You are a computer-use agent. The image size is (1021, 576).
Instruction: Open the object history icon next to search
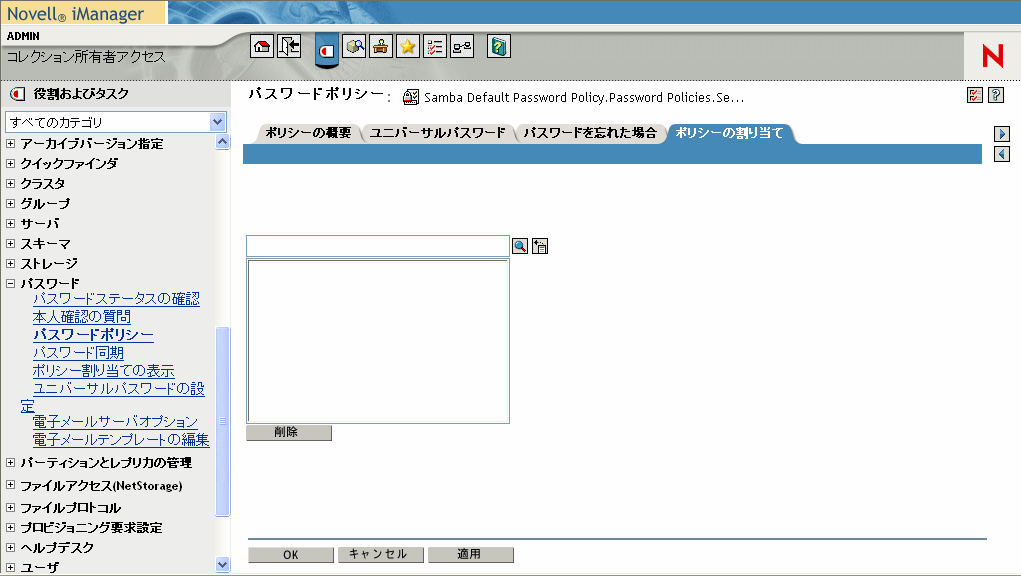[x=539, y=245]
